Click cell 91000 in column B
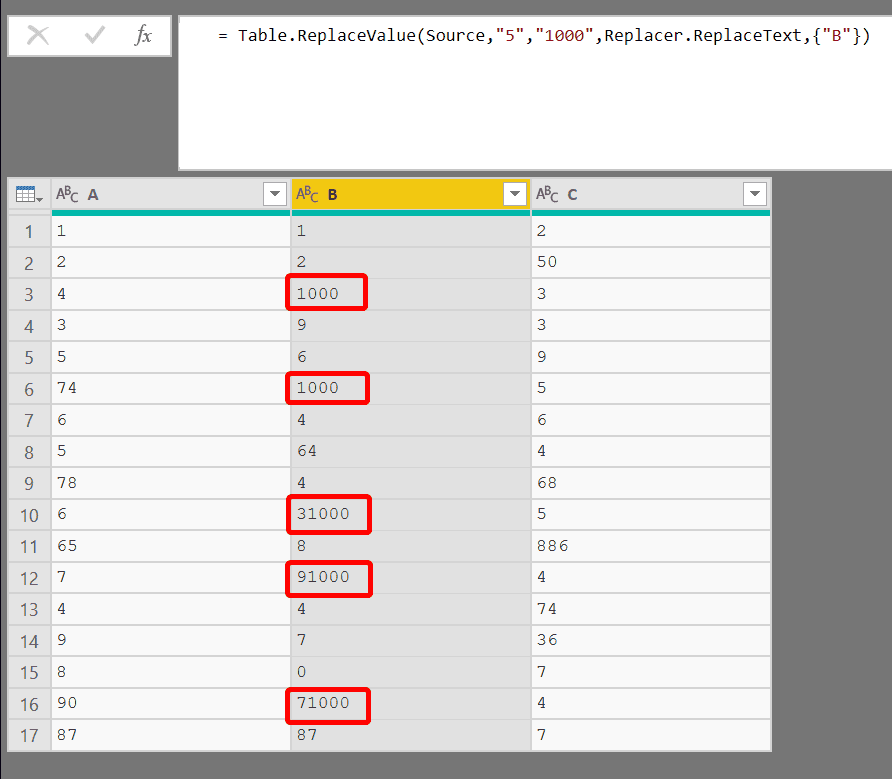The width and height of the screenshot is (892, 779). pos(411,578)
